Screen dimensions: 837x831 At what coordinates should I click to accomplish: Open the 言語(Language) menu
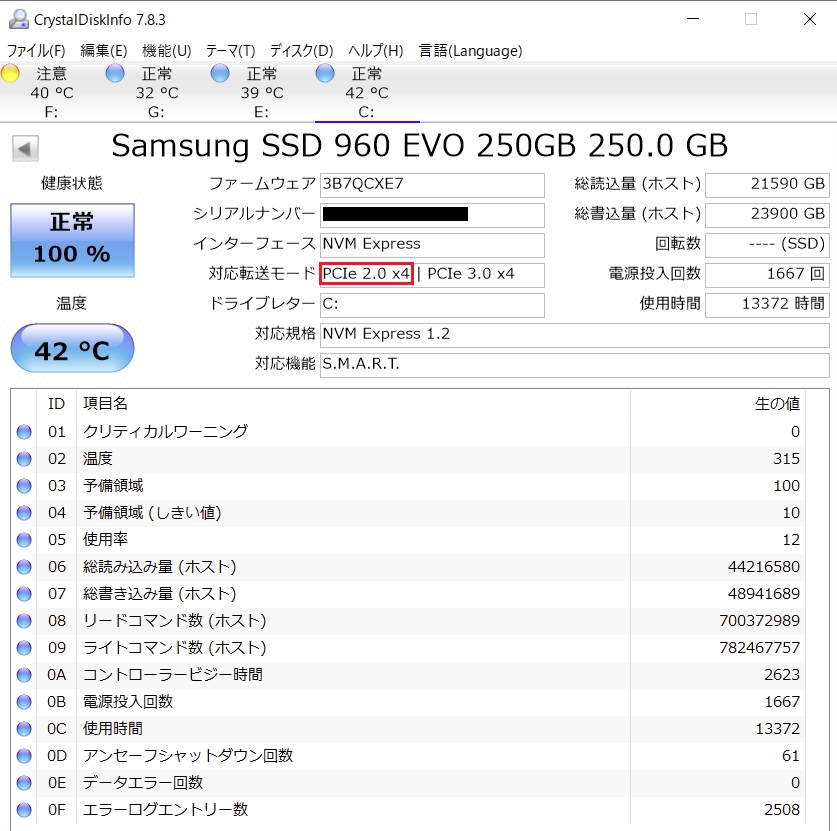tap(470, 51)
